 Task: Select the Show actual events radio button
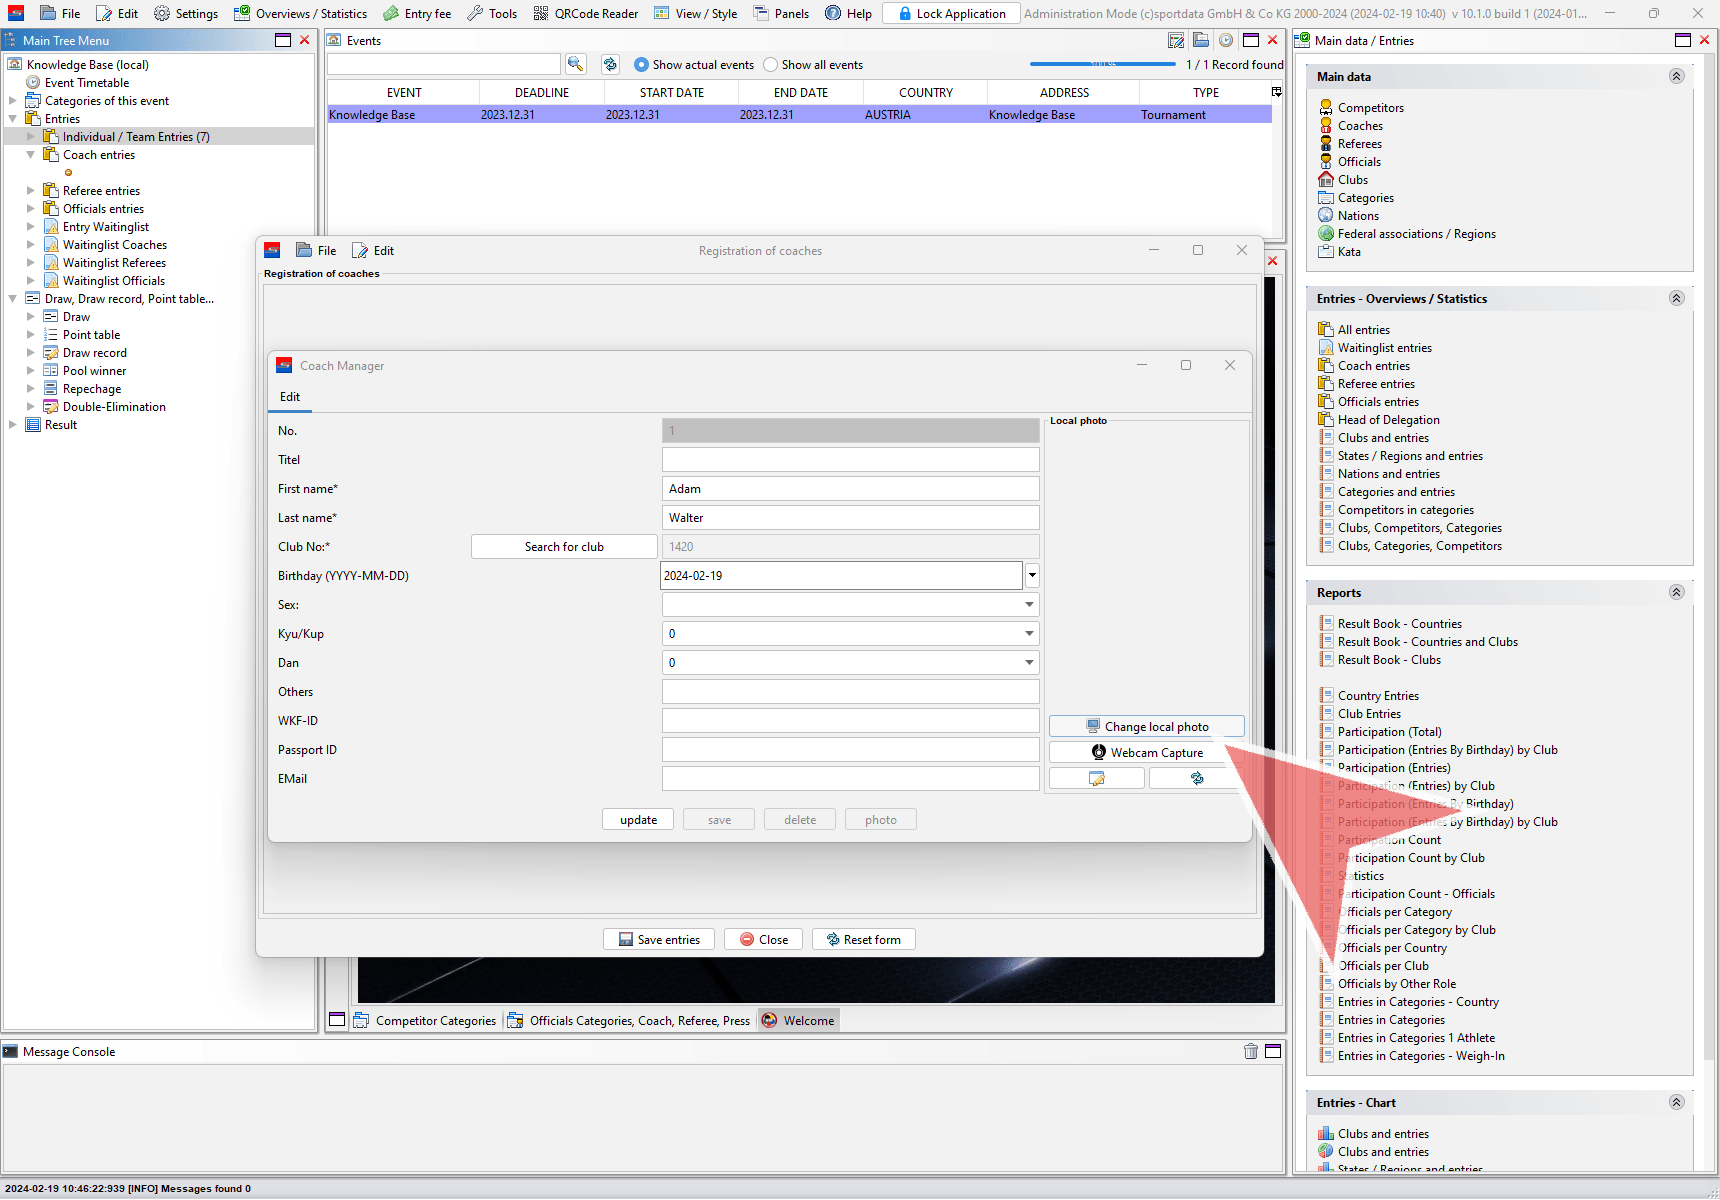[x=642, y=65]
